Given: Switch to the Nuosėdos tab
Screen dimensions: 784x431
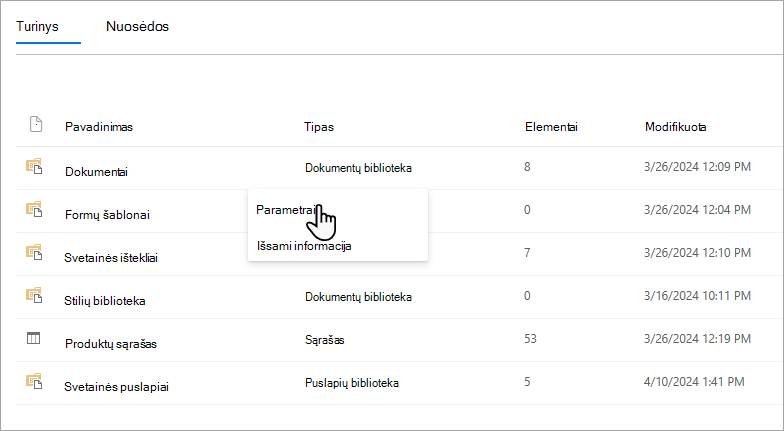Looking at the screenshot, I should click(138, 26).
